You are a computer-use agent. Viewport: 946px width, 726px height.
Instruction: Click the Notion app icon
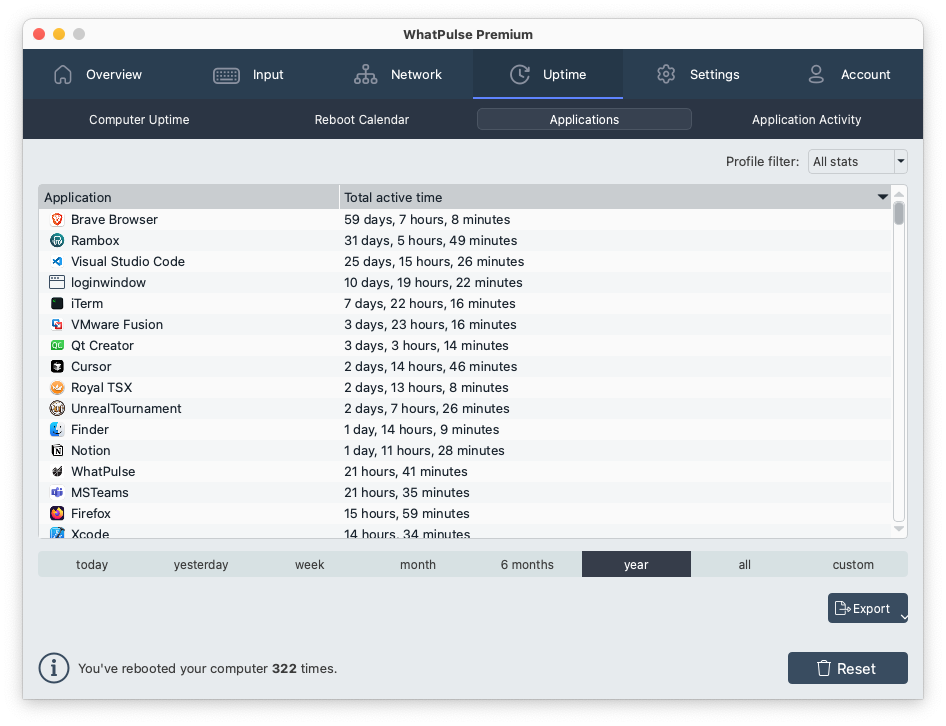point(57,451)
